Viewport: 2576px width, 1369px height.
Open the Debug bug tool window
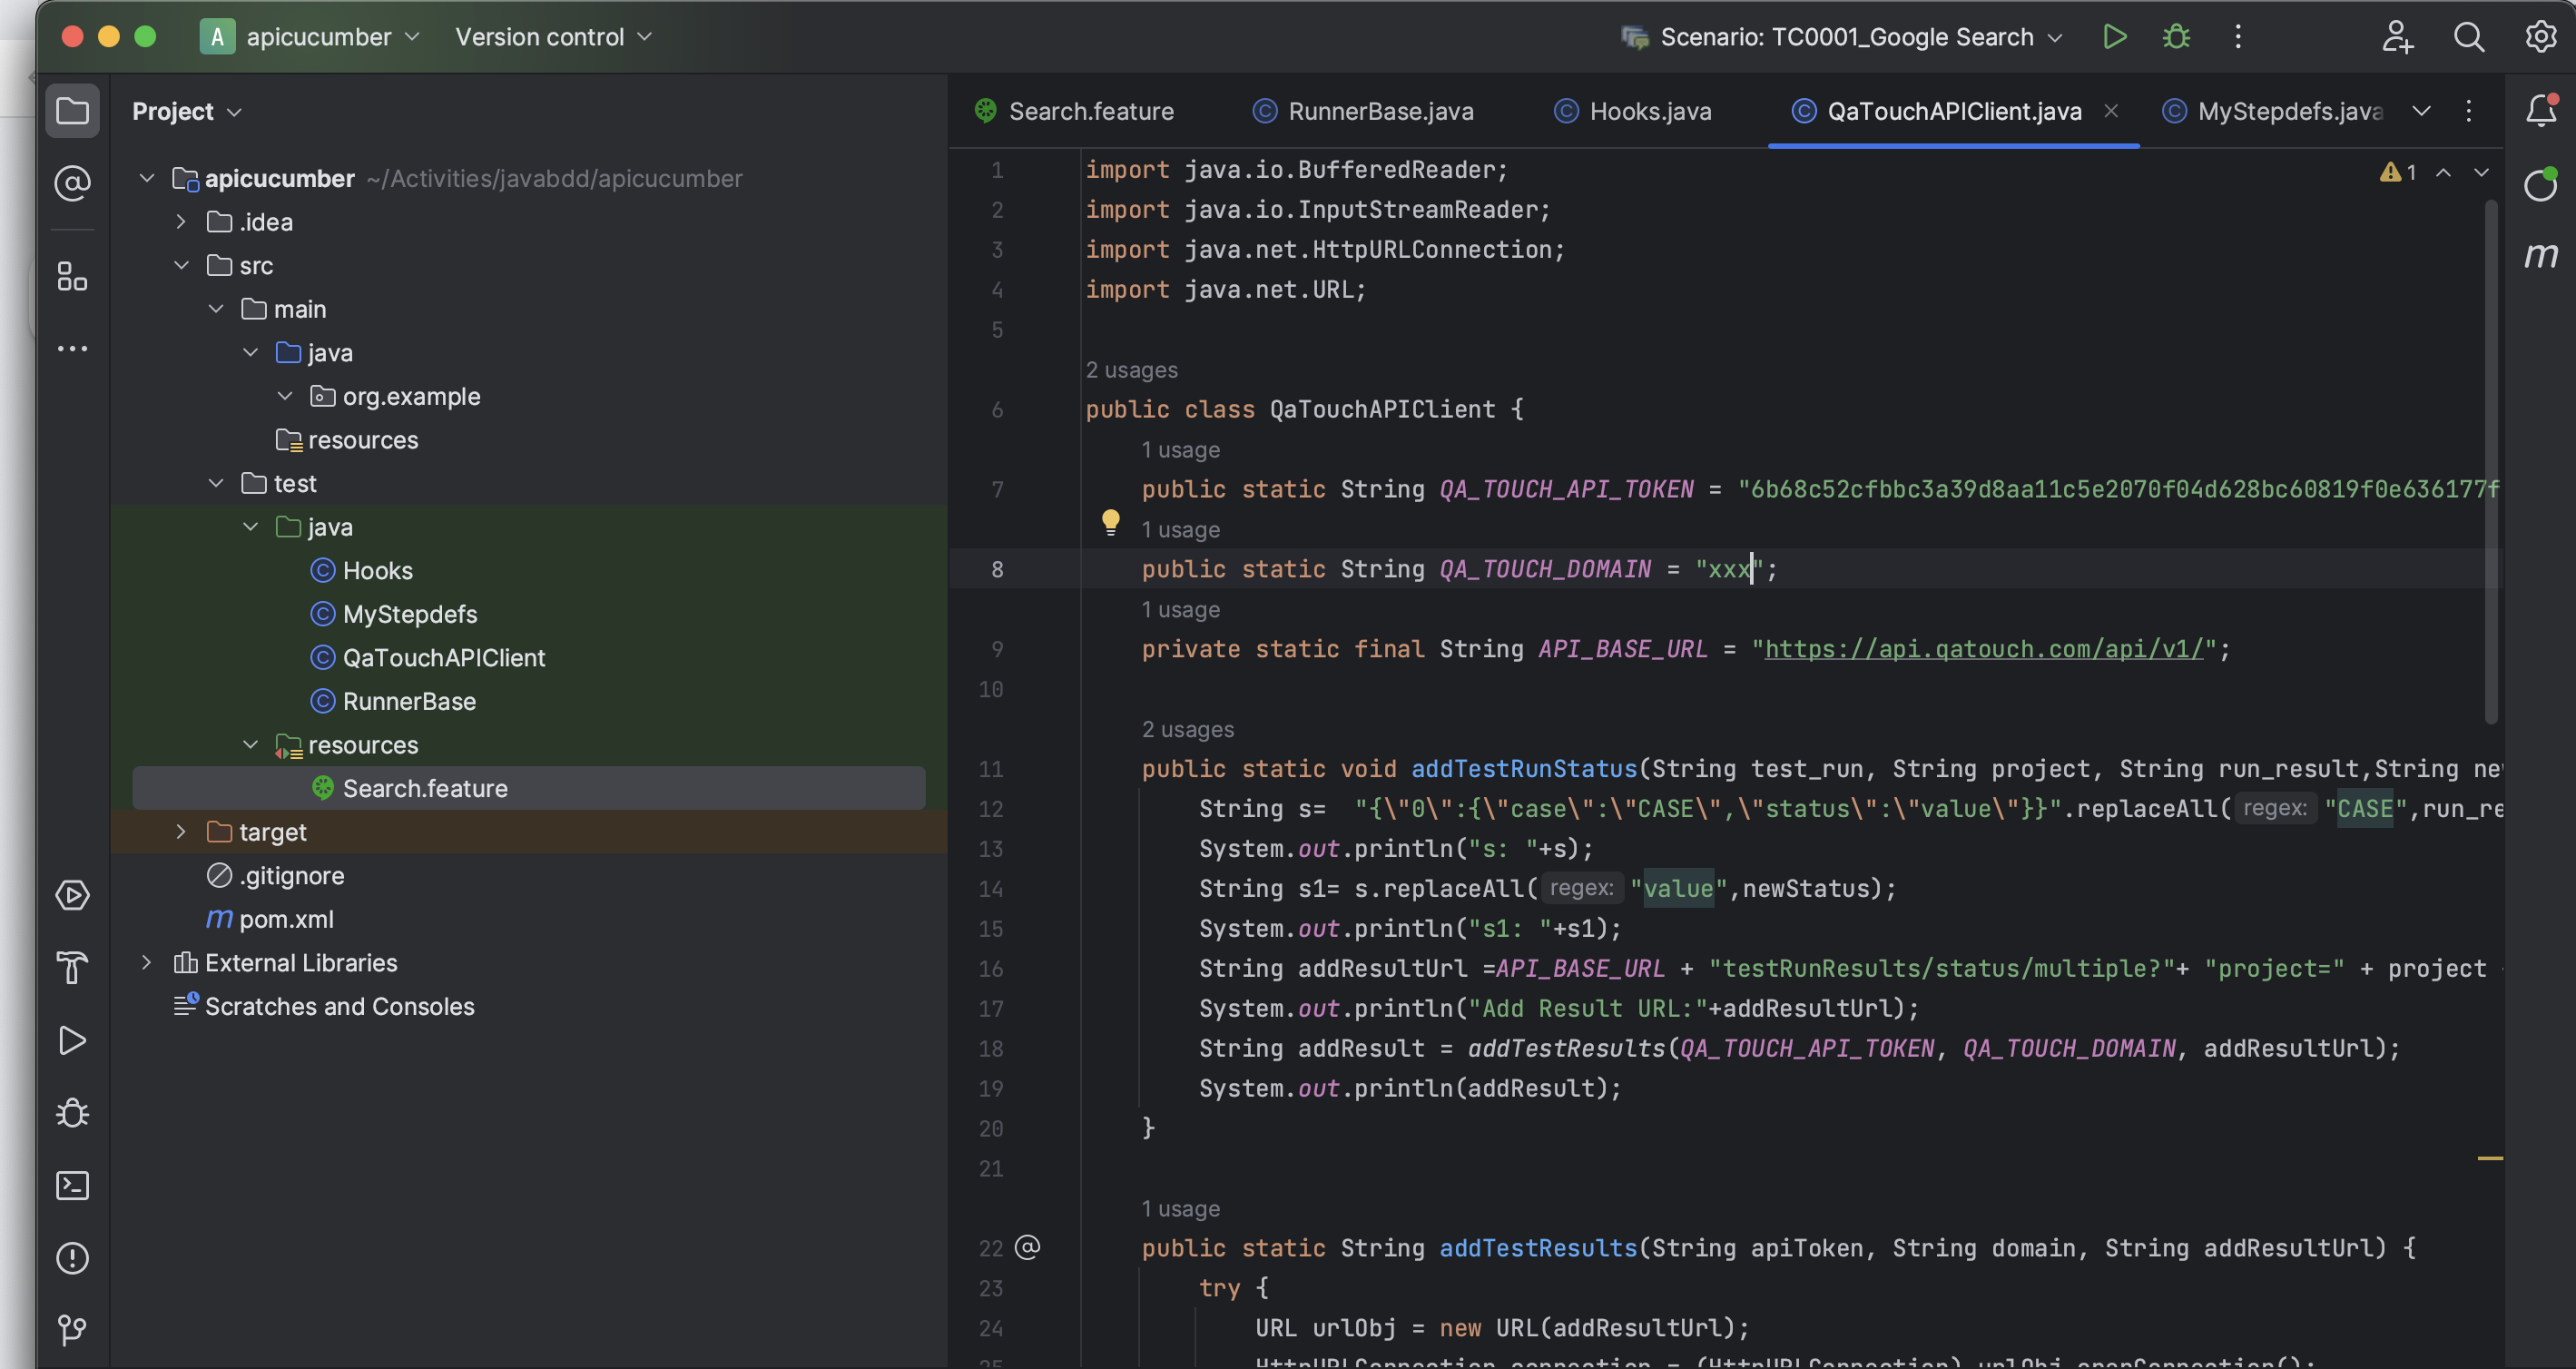72,1113
